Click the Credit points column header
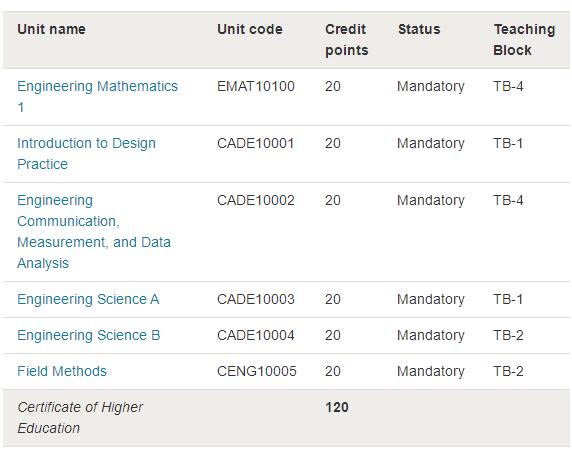 click(347, 39)
